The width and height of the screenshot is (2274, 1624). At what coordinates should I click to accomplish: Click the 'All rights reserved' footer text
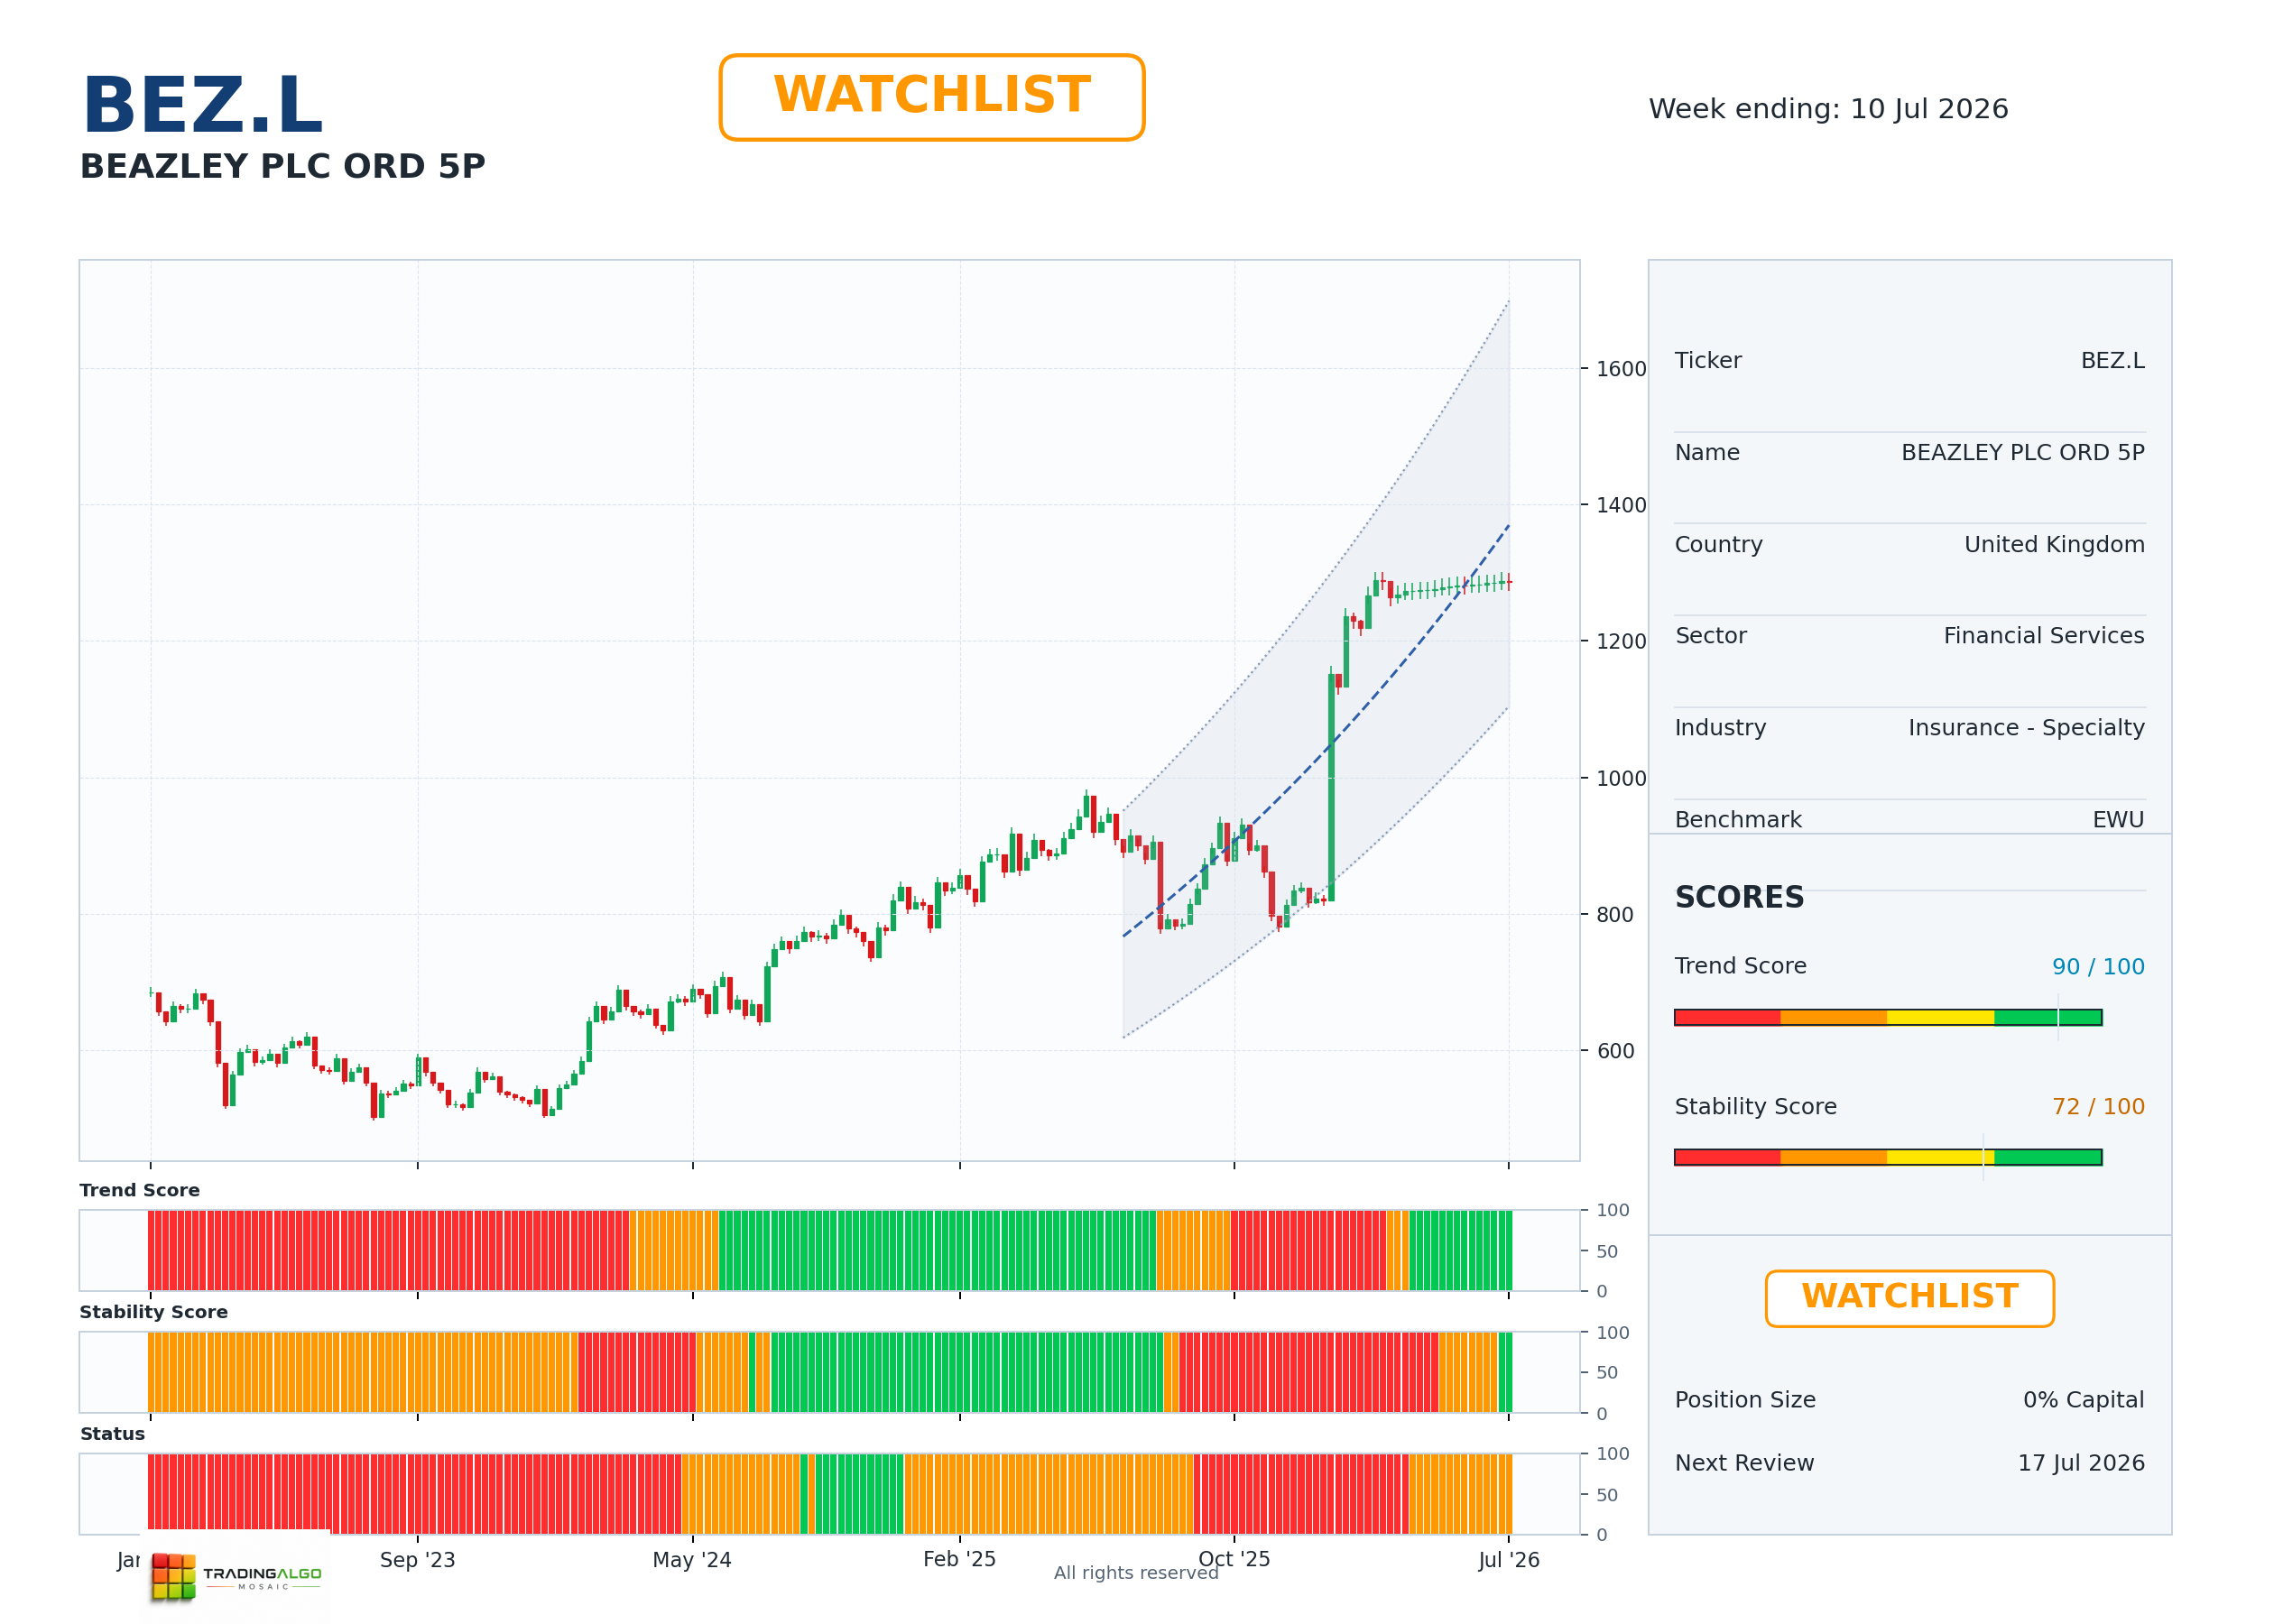point(1136,1573)
